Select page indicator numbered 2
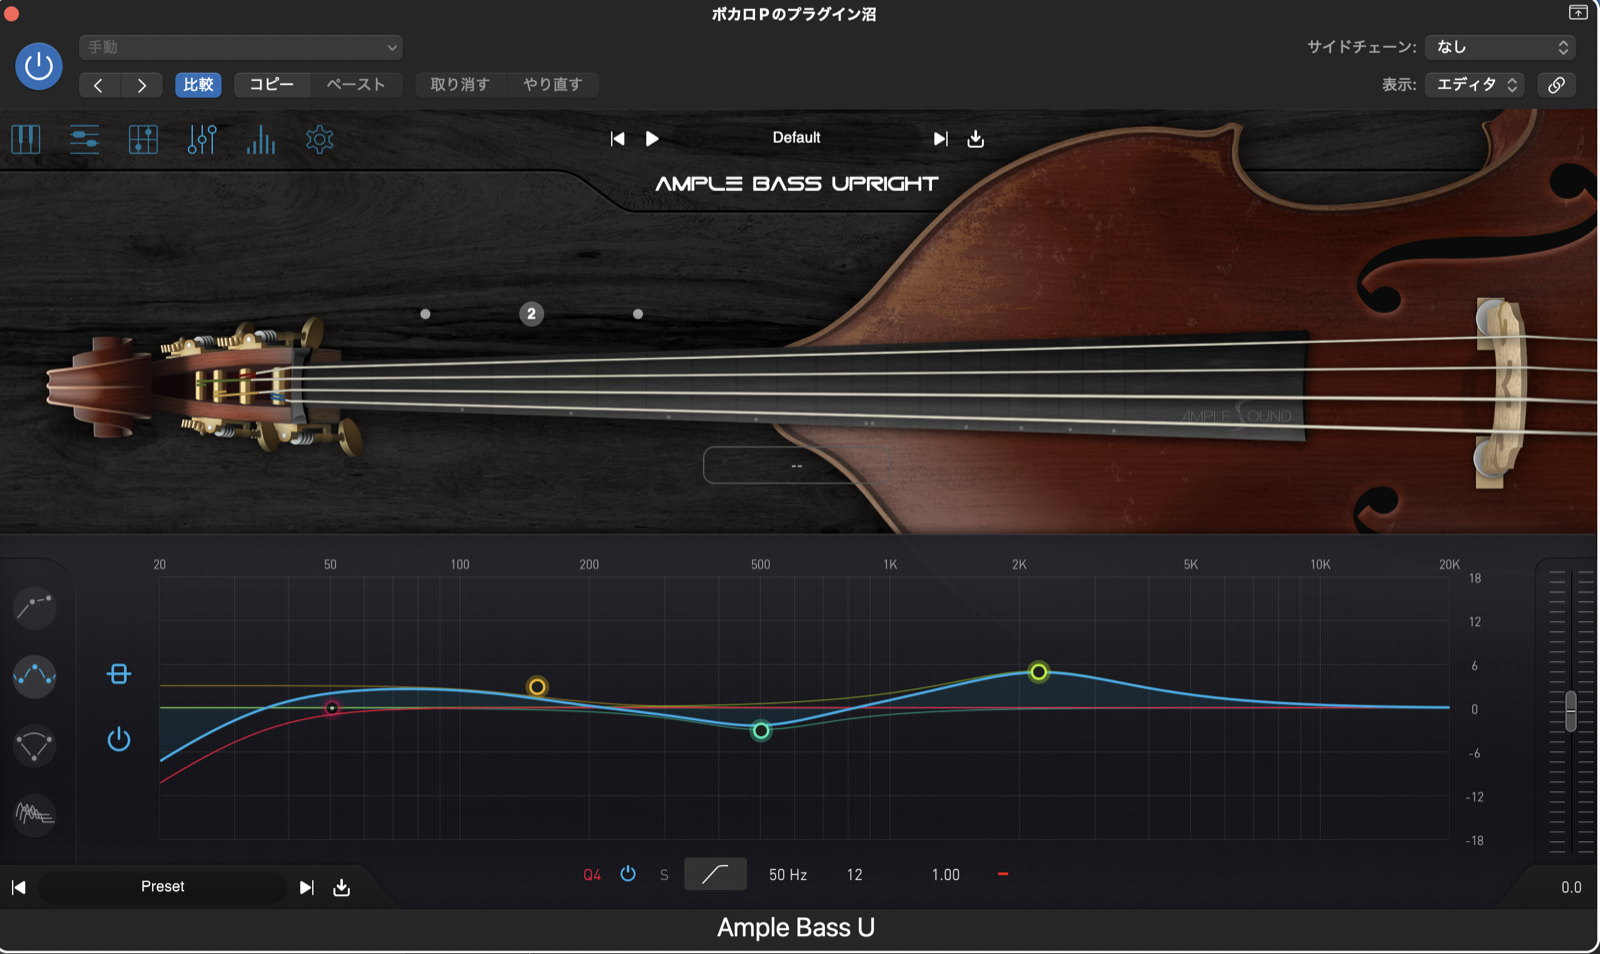 point(531,314)
